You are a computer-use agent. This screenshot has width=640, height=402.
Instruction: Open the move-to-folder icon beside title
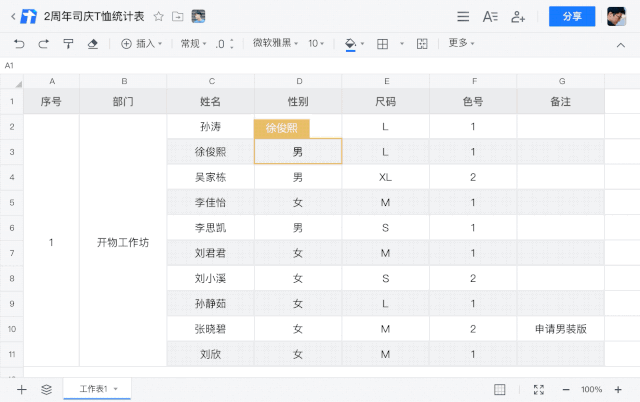coord(177,16)
